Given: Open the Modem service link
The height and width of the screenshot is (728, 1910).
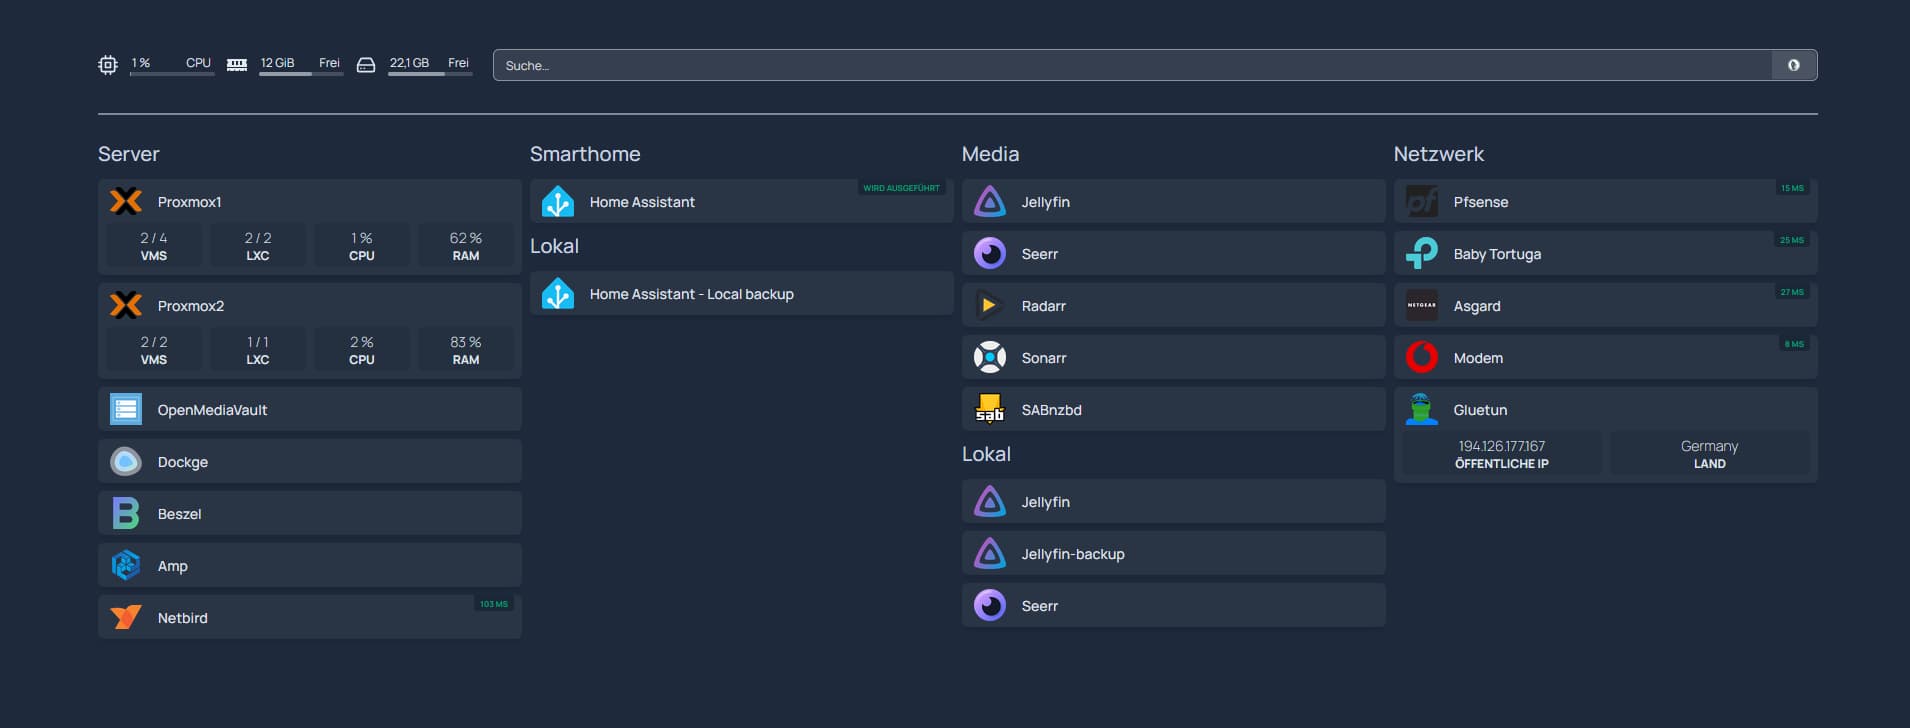Looking at the screenshot, I should point(1606,357).
